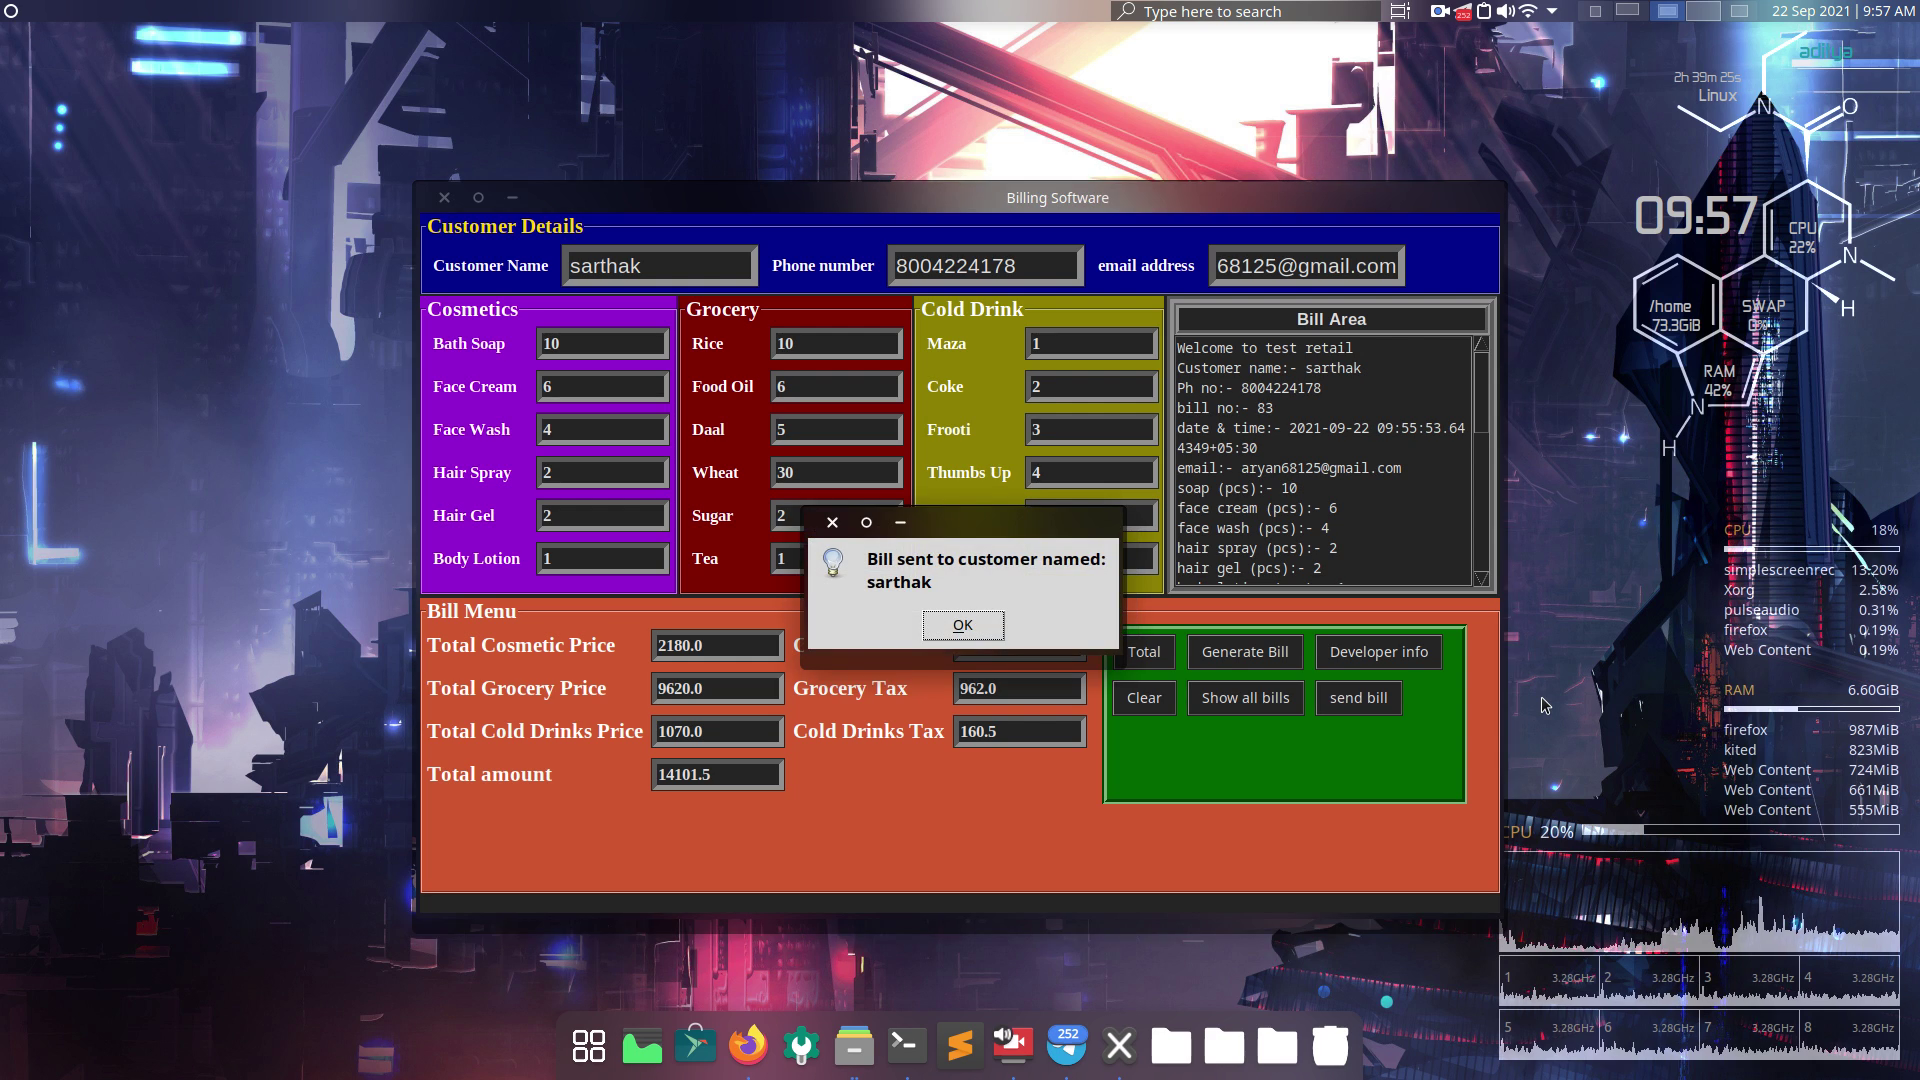Viewport: 1920px width, 1080px height.
Task: Click the Face Wash quantity field
Action: (x=603, y=430)
